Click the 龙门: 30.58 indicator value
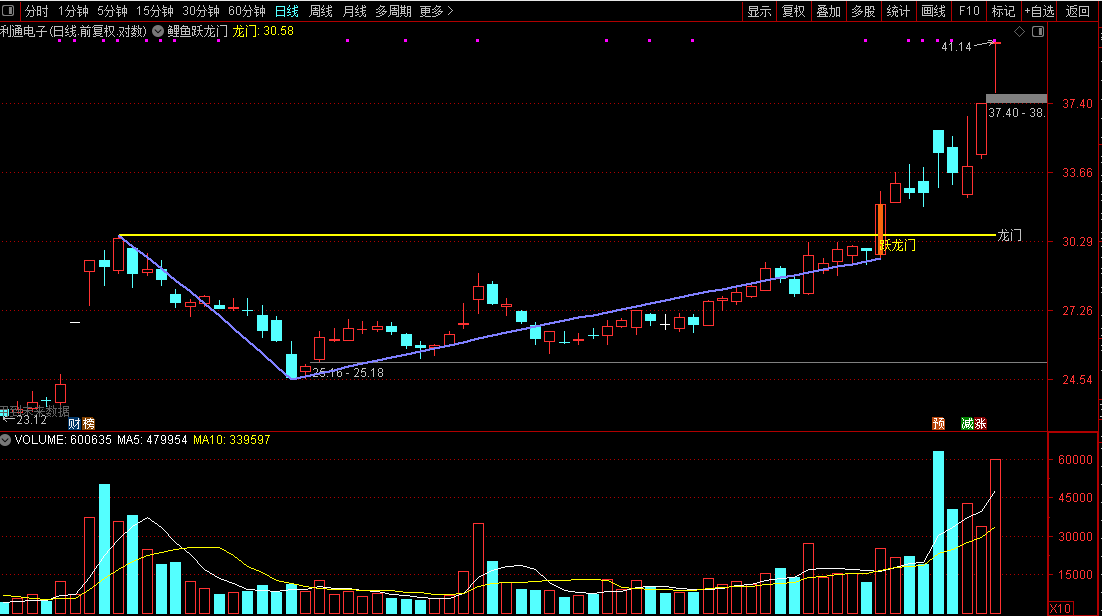 point(263,31)
